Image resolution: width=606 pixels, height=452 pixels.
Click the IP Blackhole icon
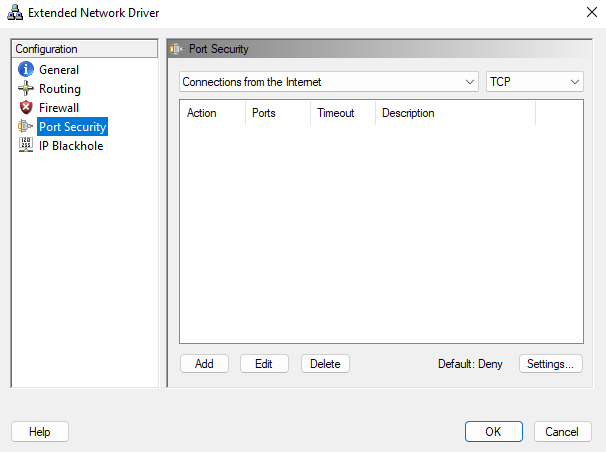tap(26, 146)
